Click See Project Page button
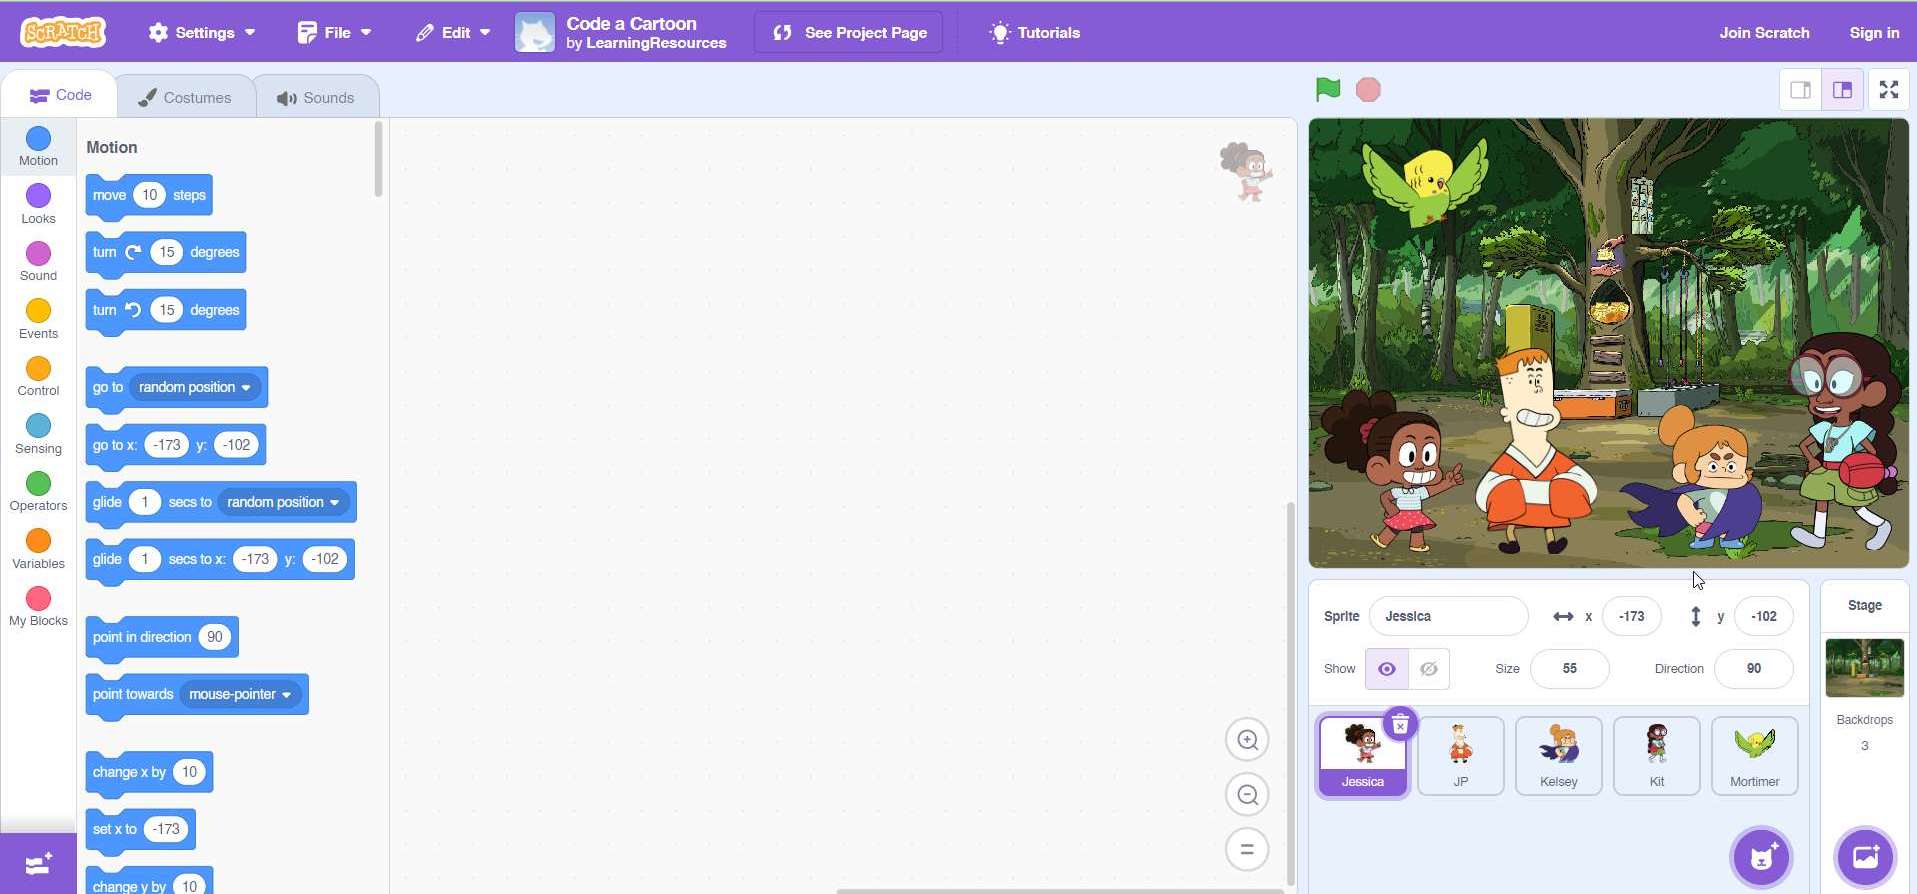The width and height of the screenshot is (1917, 894). [x=849, y=32]
